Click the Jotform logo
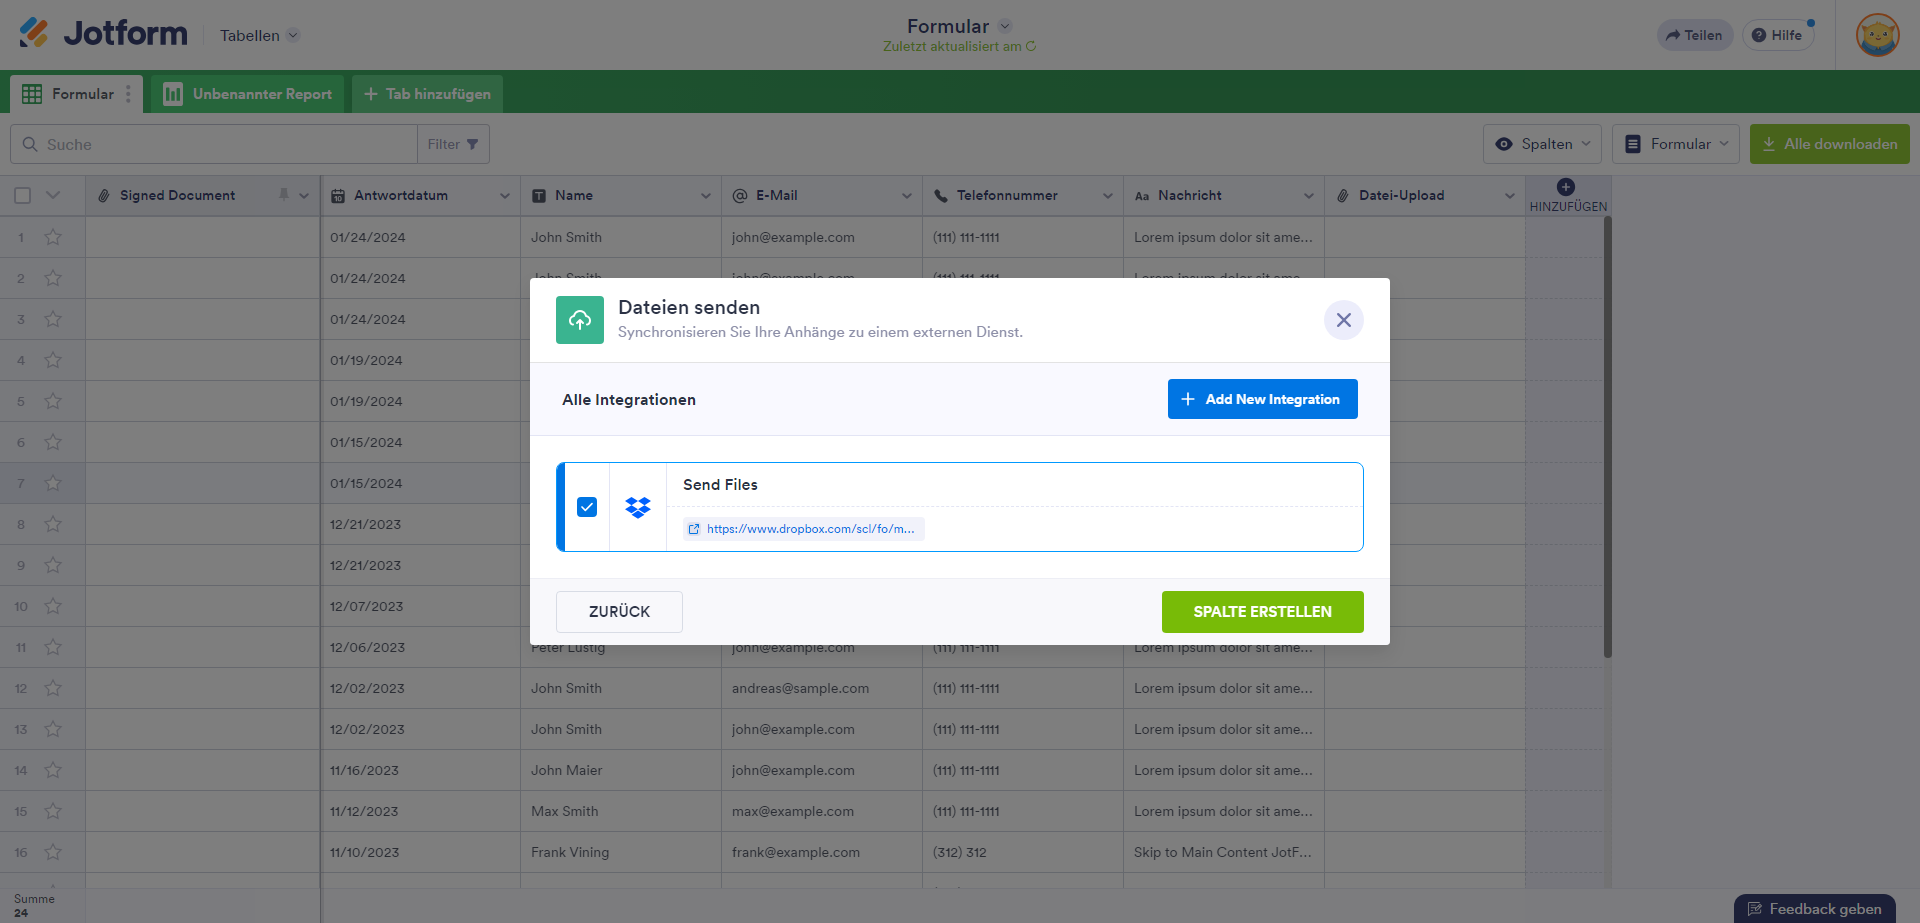The image size is (1920, 923). coord(103,34)
